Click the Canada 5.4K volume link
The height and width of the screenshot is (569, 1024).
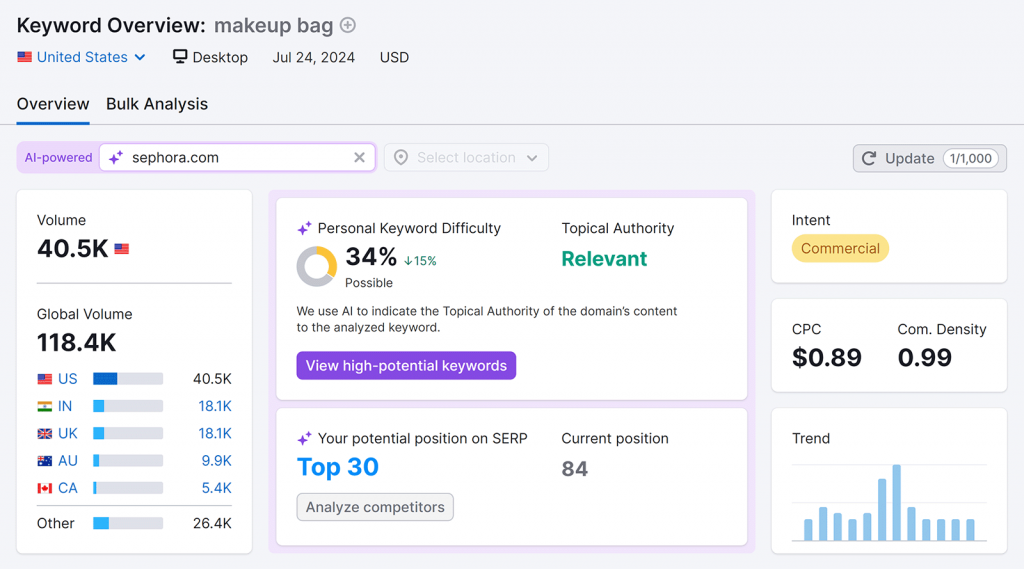pos(216,488)
